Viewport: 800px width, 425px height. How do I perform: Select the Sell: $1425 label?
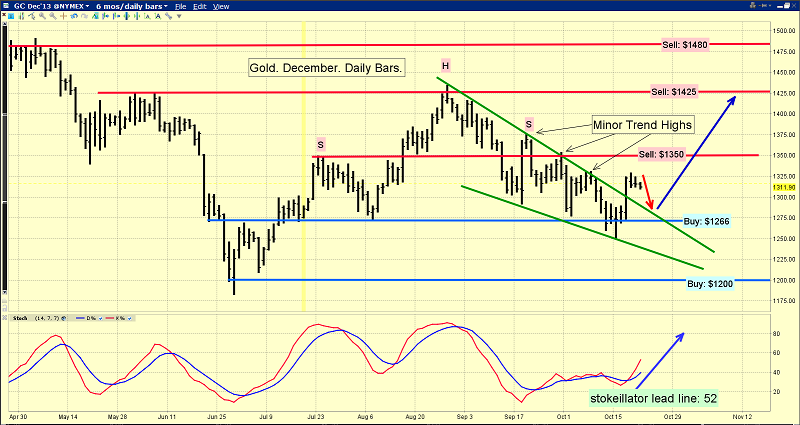(674, 92)
